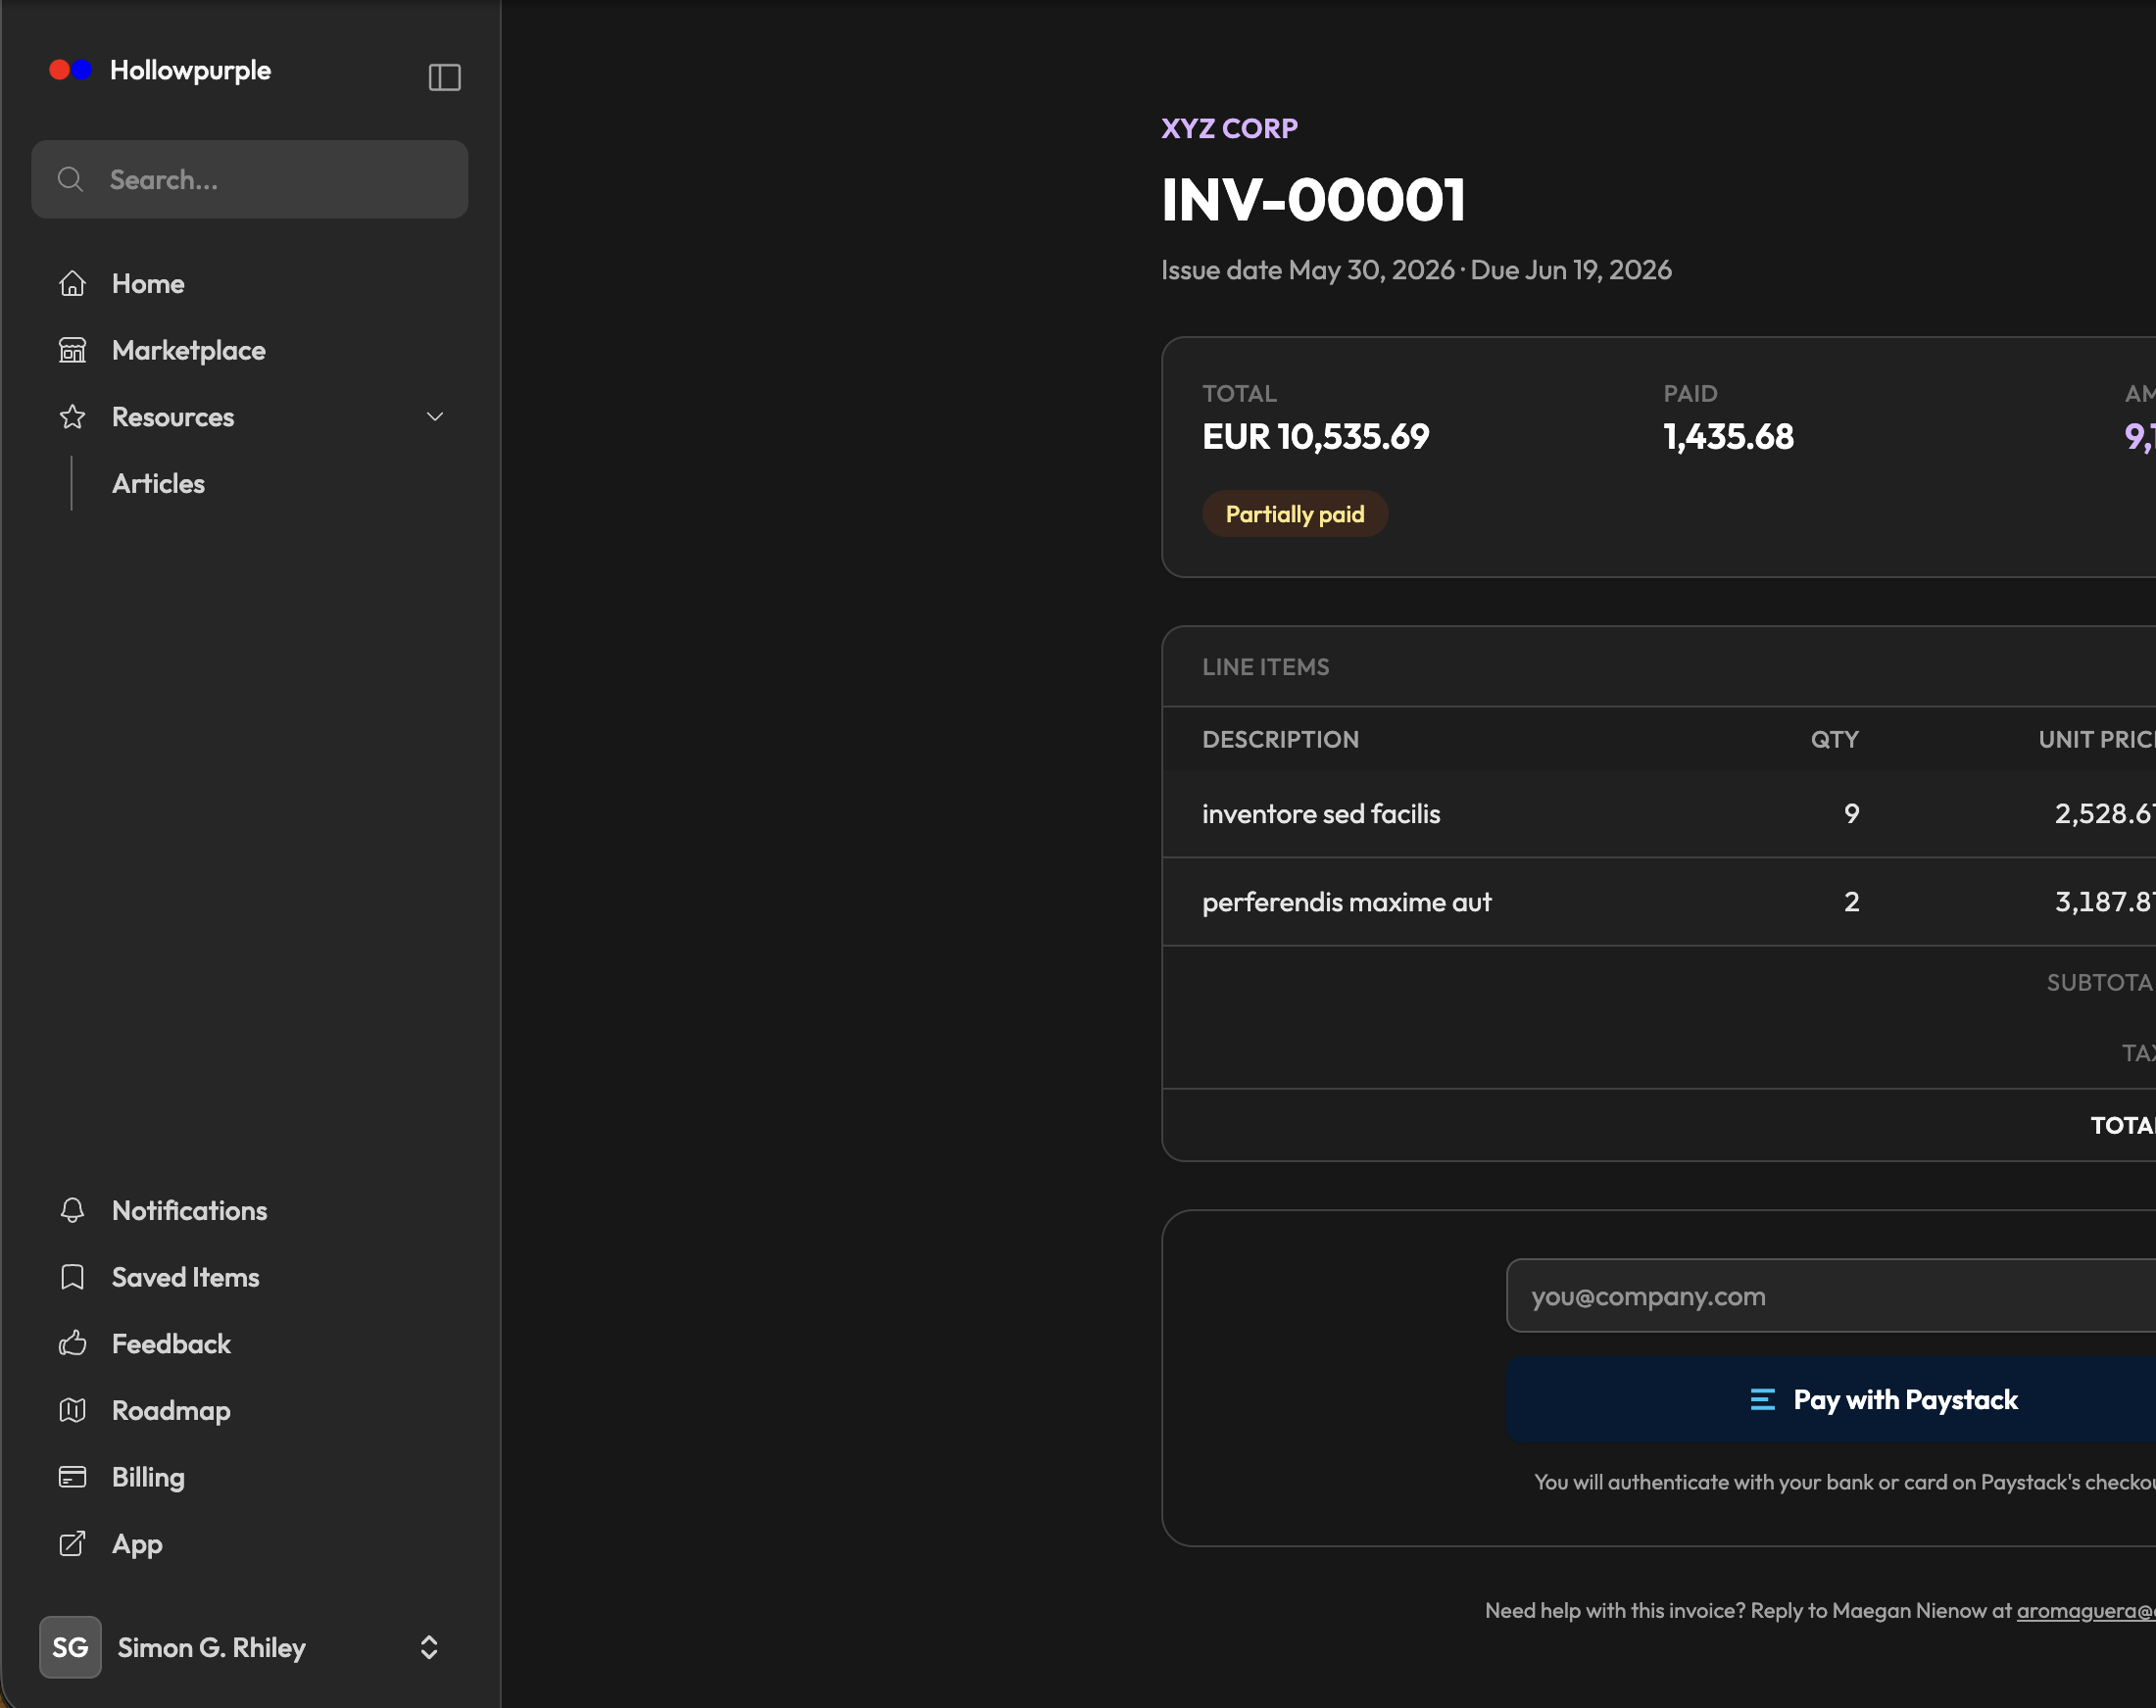Click the Billing card icon
The image size is (2156, 1708).
coord(72,1478)
